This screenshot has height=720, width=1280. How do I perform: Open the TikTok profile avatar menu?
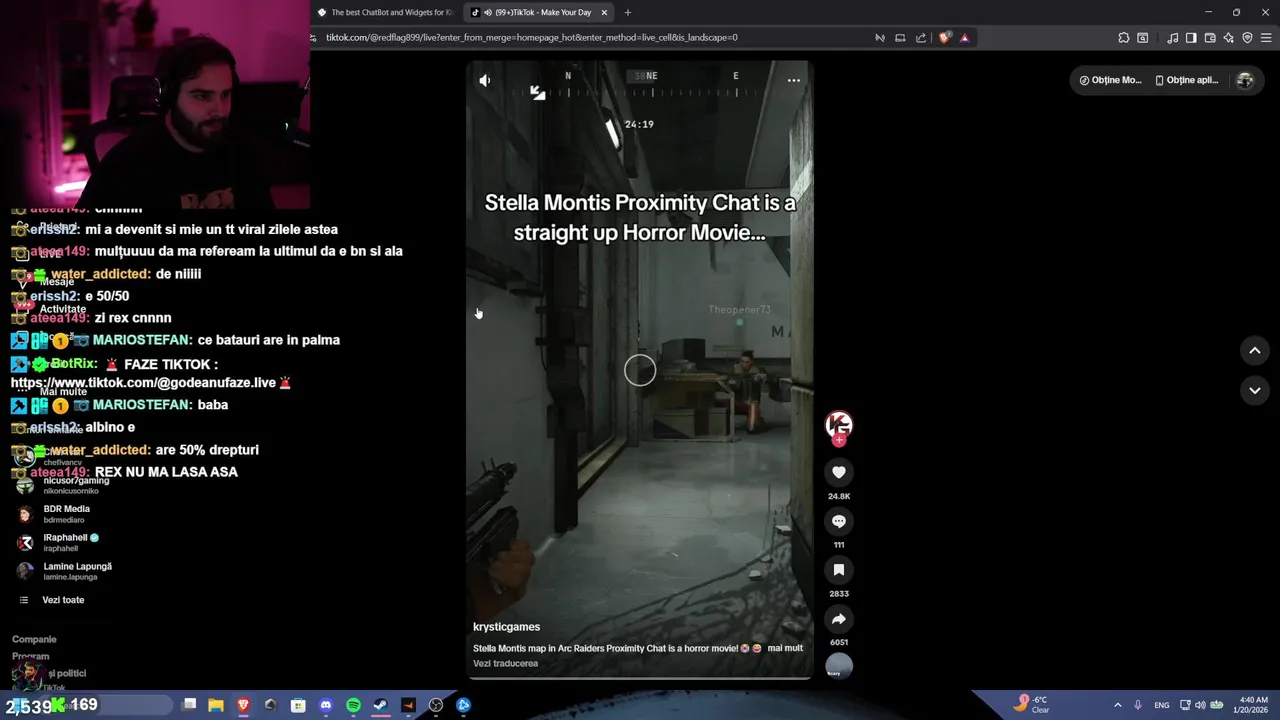point(1245,80)
